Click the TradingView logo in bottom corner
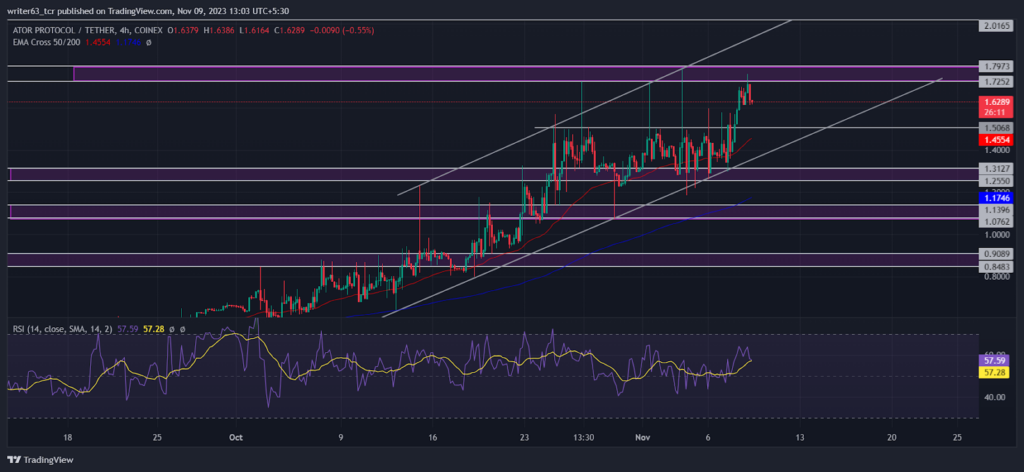This screenshot has width=1024, height=472. click(40, 460)
